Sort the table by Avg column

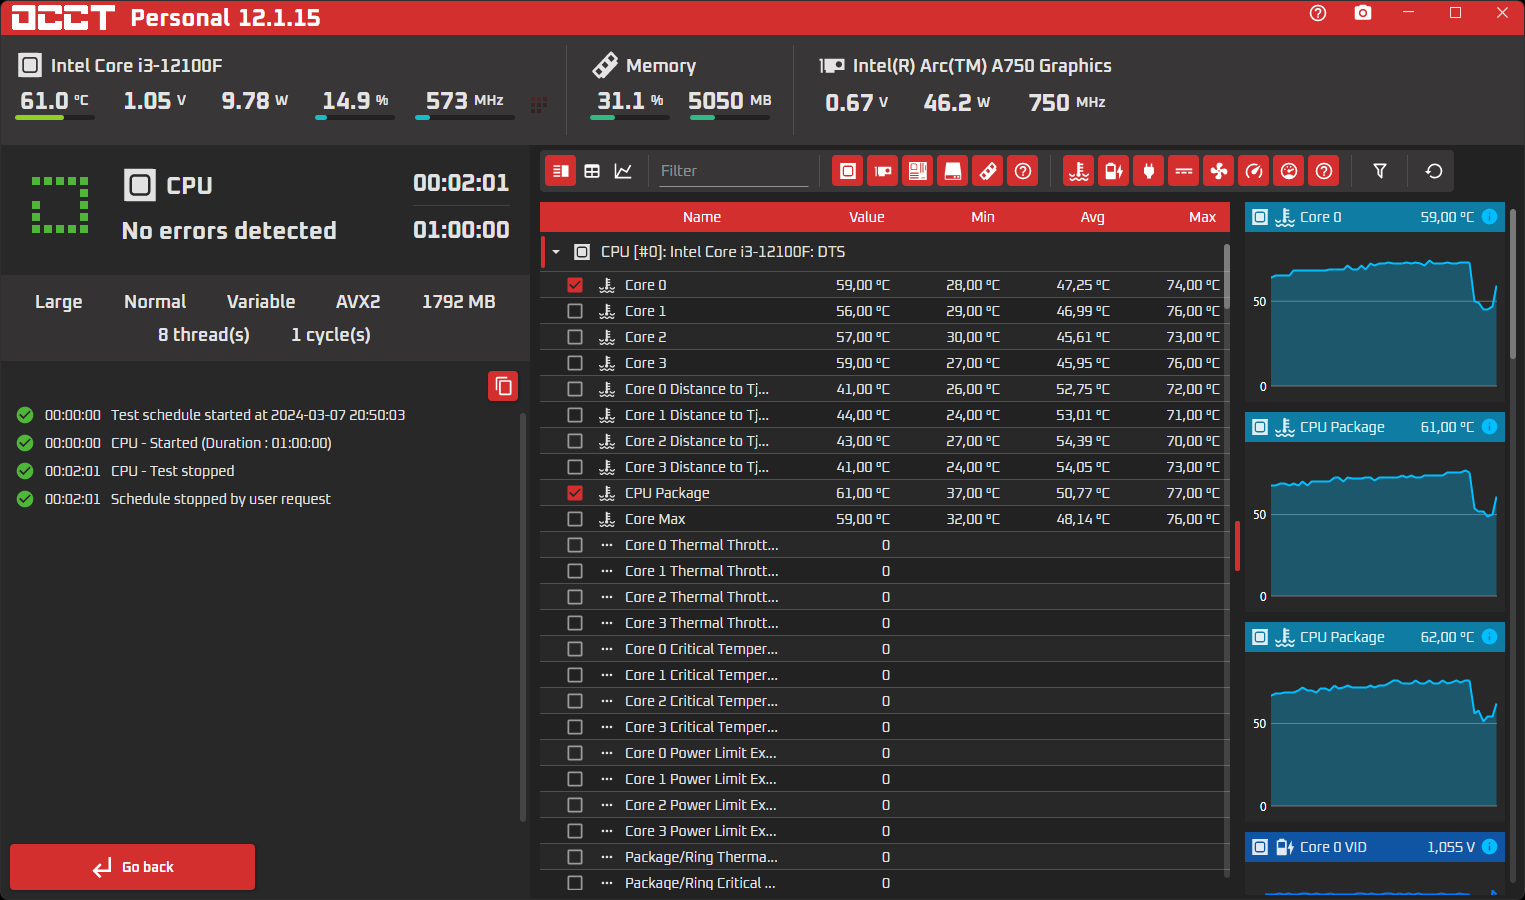1093,217
